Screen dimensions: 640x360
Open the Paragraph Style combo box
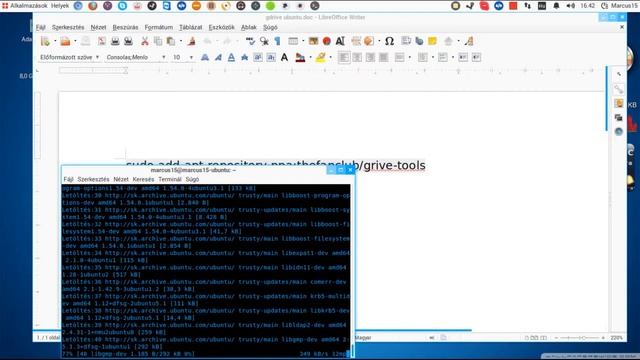(69, 58)
